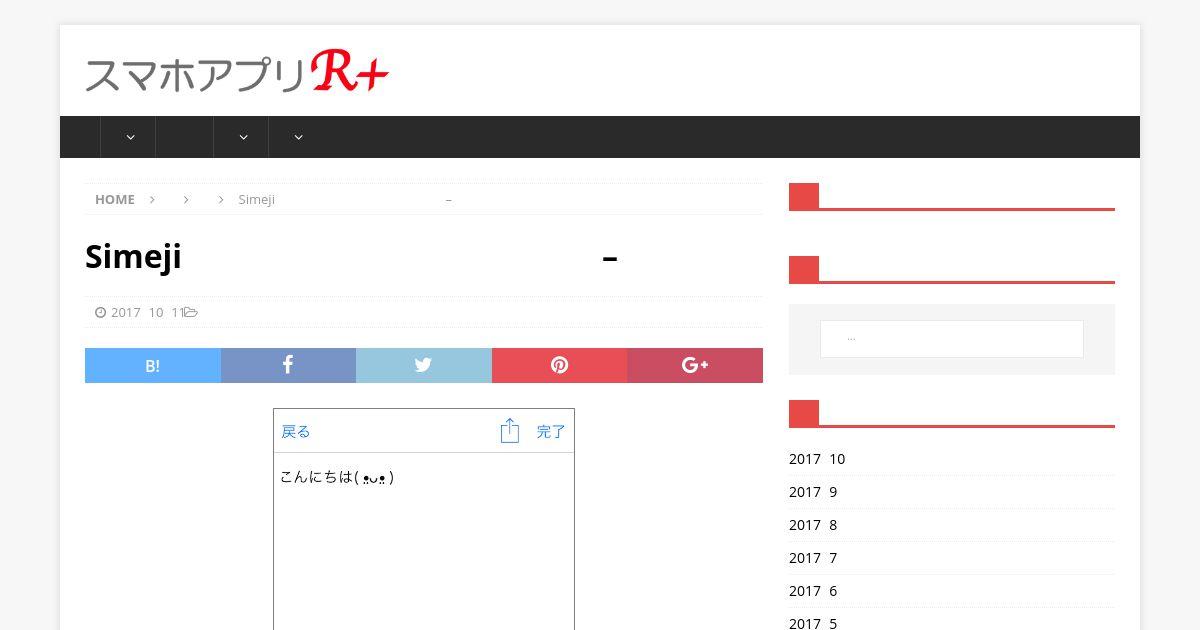Open the 2017 7 archive link
1200x630 pixels.
coord(813,558)
